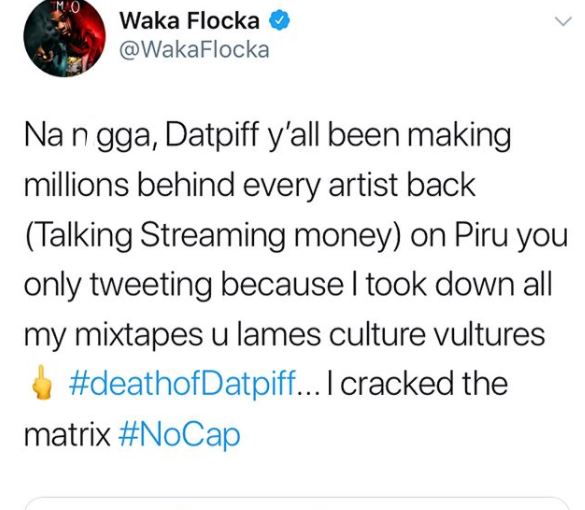Click the word Piru in the tweet
585x510 pixels.
point(481,235)
